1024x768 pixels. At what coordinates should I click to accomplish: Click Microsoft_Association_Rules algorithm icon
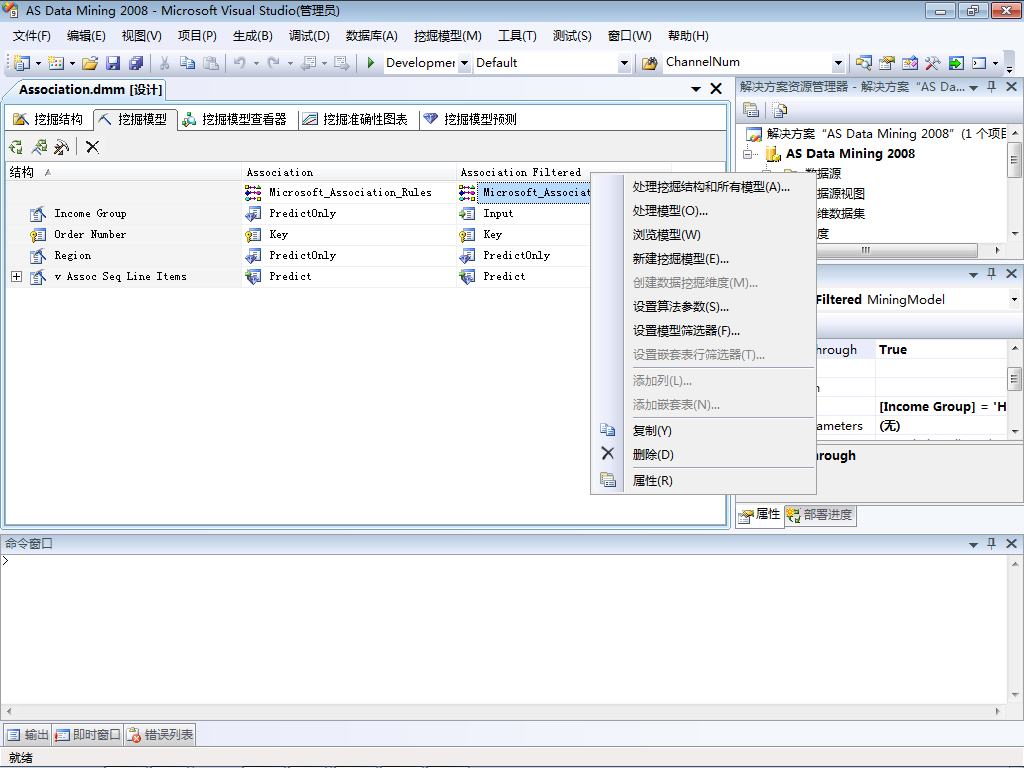click(x=253, y=192)
